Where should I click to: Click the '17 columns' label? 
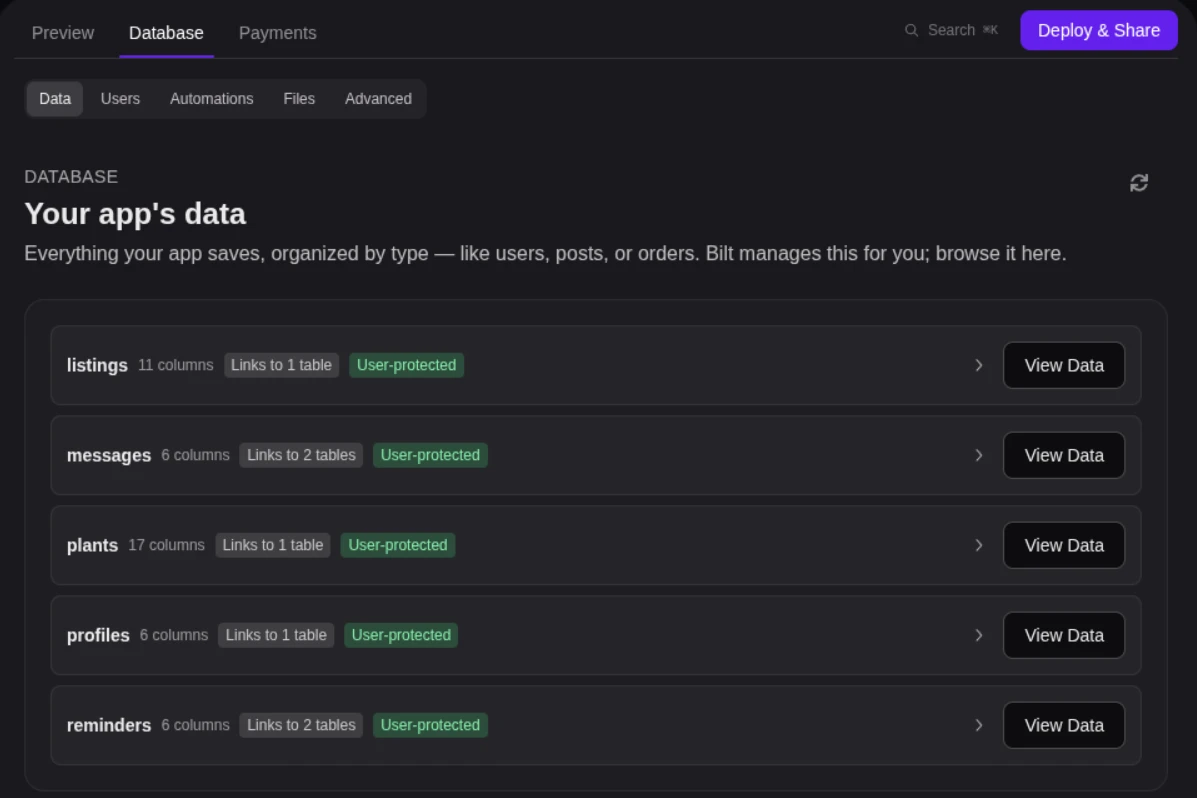point(166,546)
